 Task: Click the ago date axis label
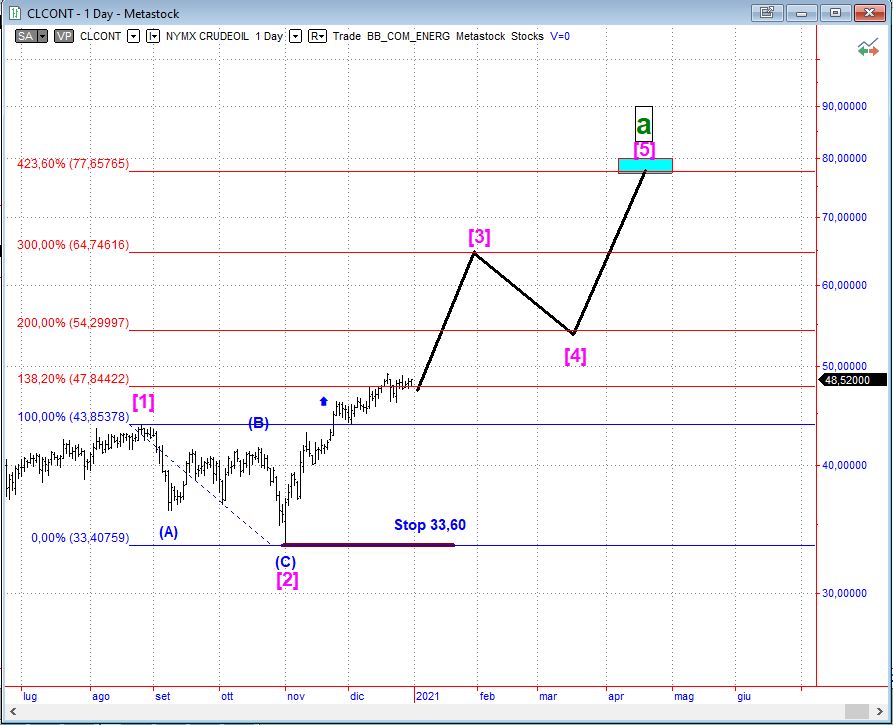pos(101,696)
